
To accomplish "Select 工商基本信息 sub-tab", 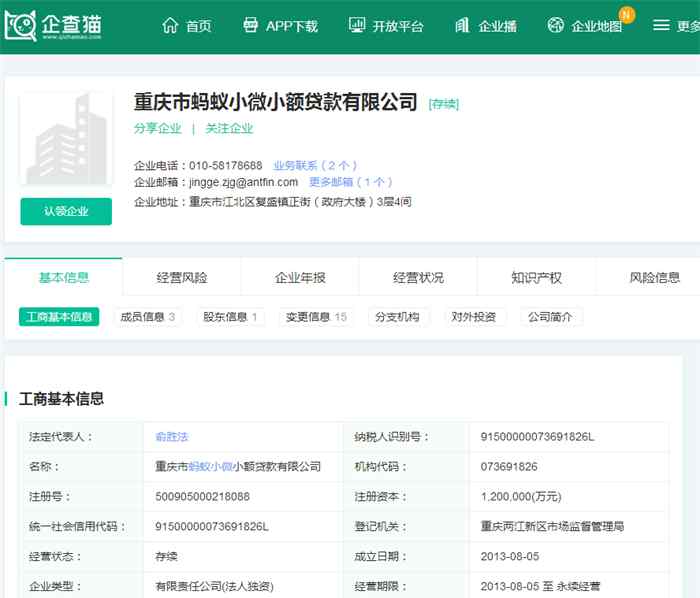I will pyautogui.click(x=59, y=317).
